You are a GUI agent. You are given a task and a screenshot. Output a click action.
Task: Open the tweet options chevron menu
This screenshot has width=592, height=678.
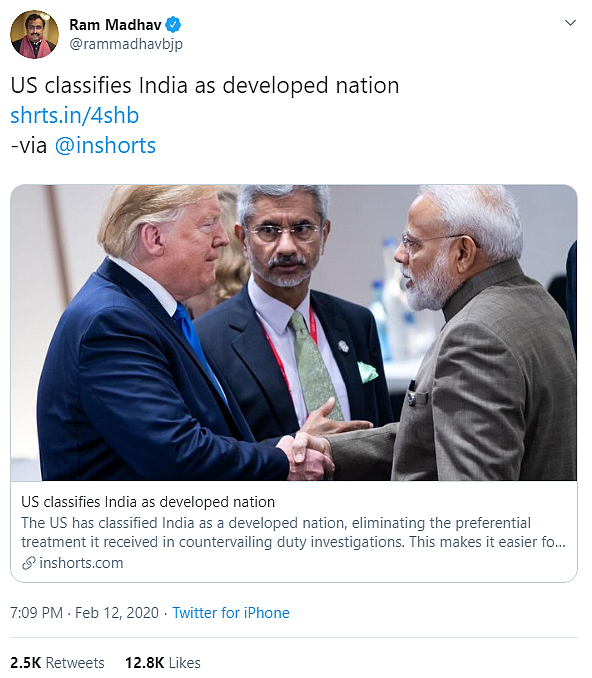pos(570,23)
